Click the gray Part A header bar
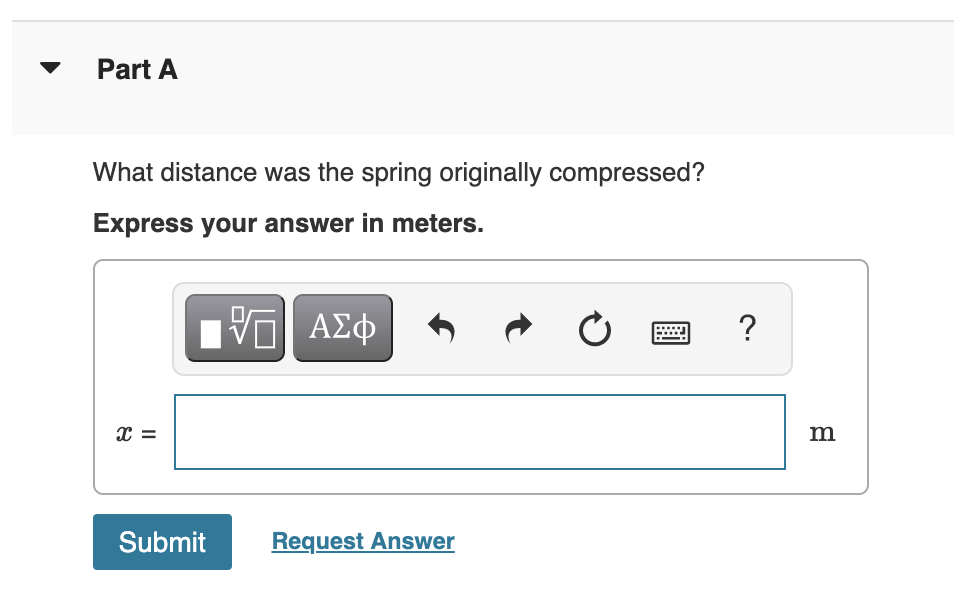 click(x=483, y=78)
